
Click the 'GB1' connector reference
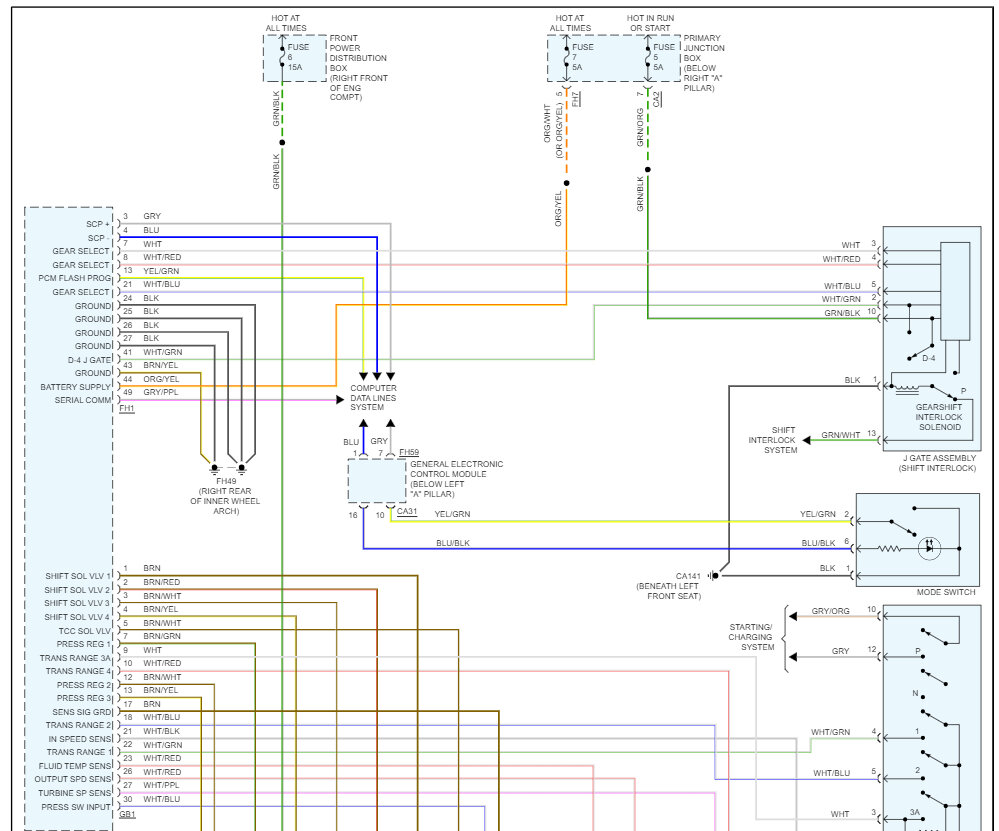click(127, 814)
